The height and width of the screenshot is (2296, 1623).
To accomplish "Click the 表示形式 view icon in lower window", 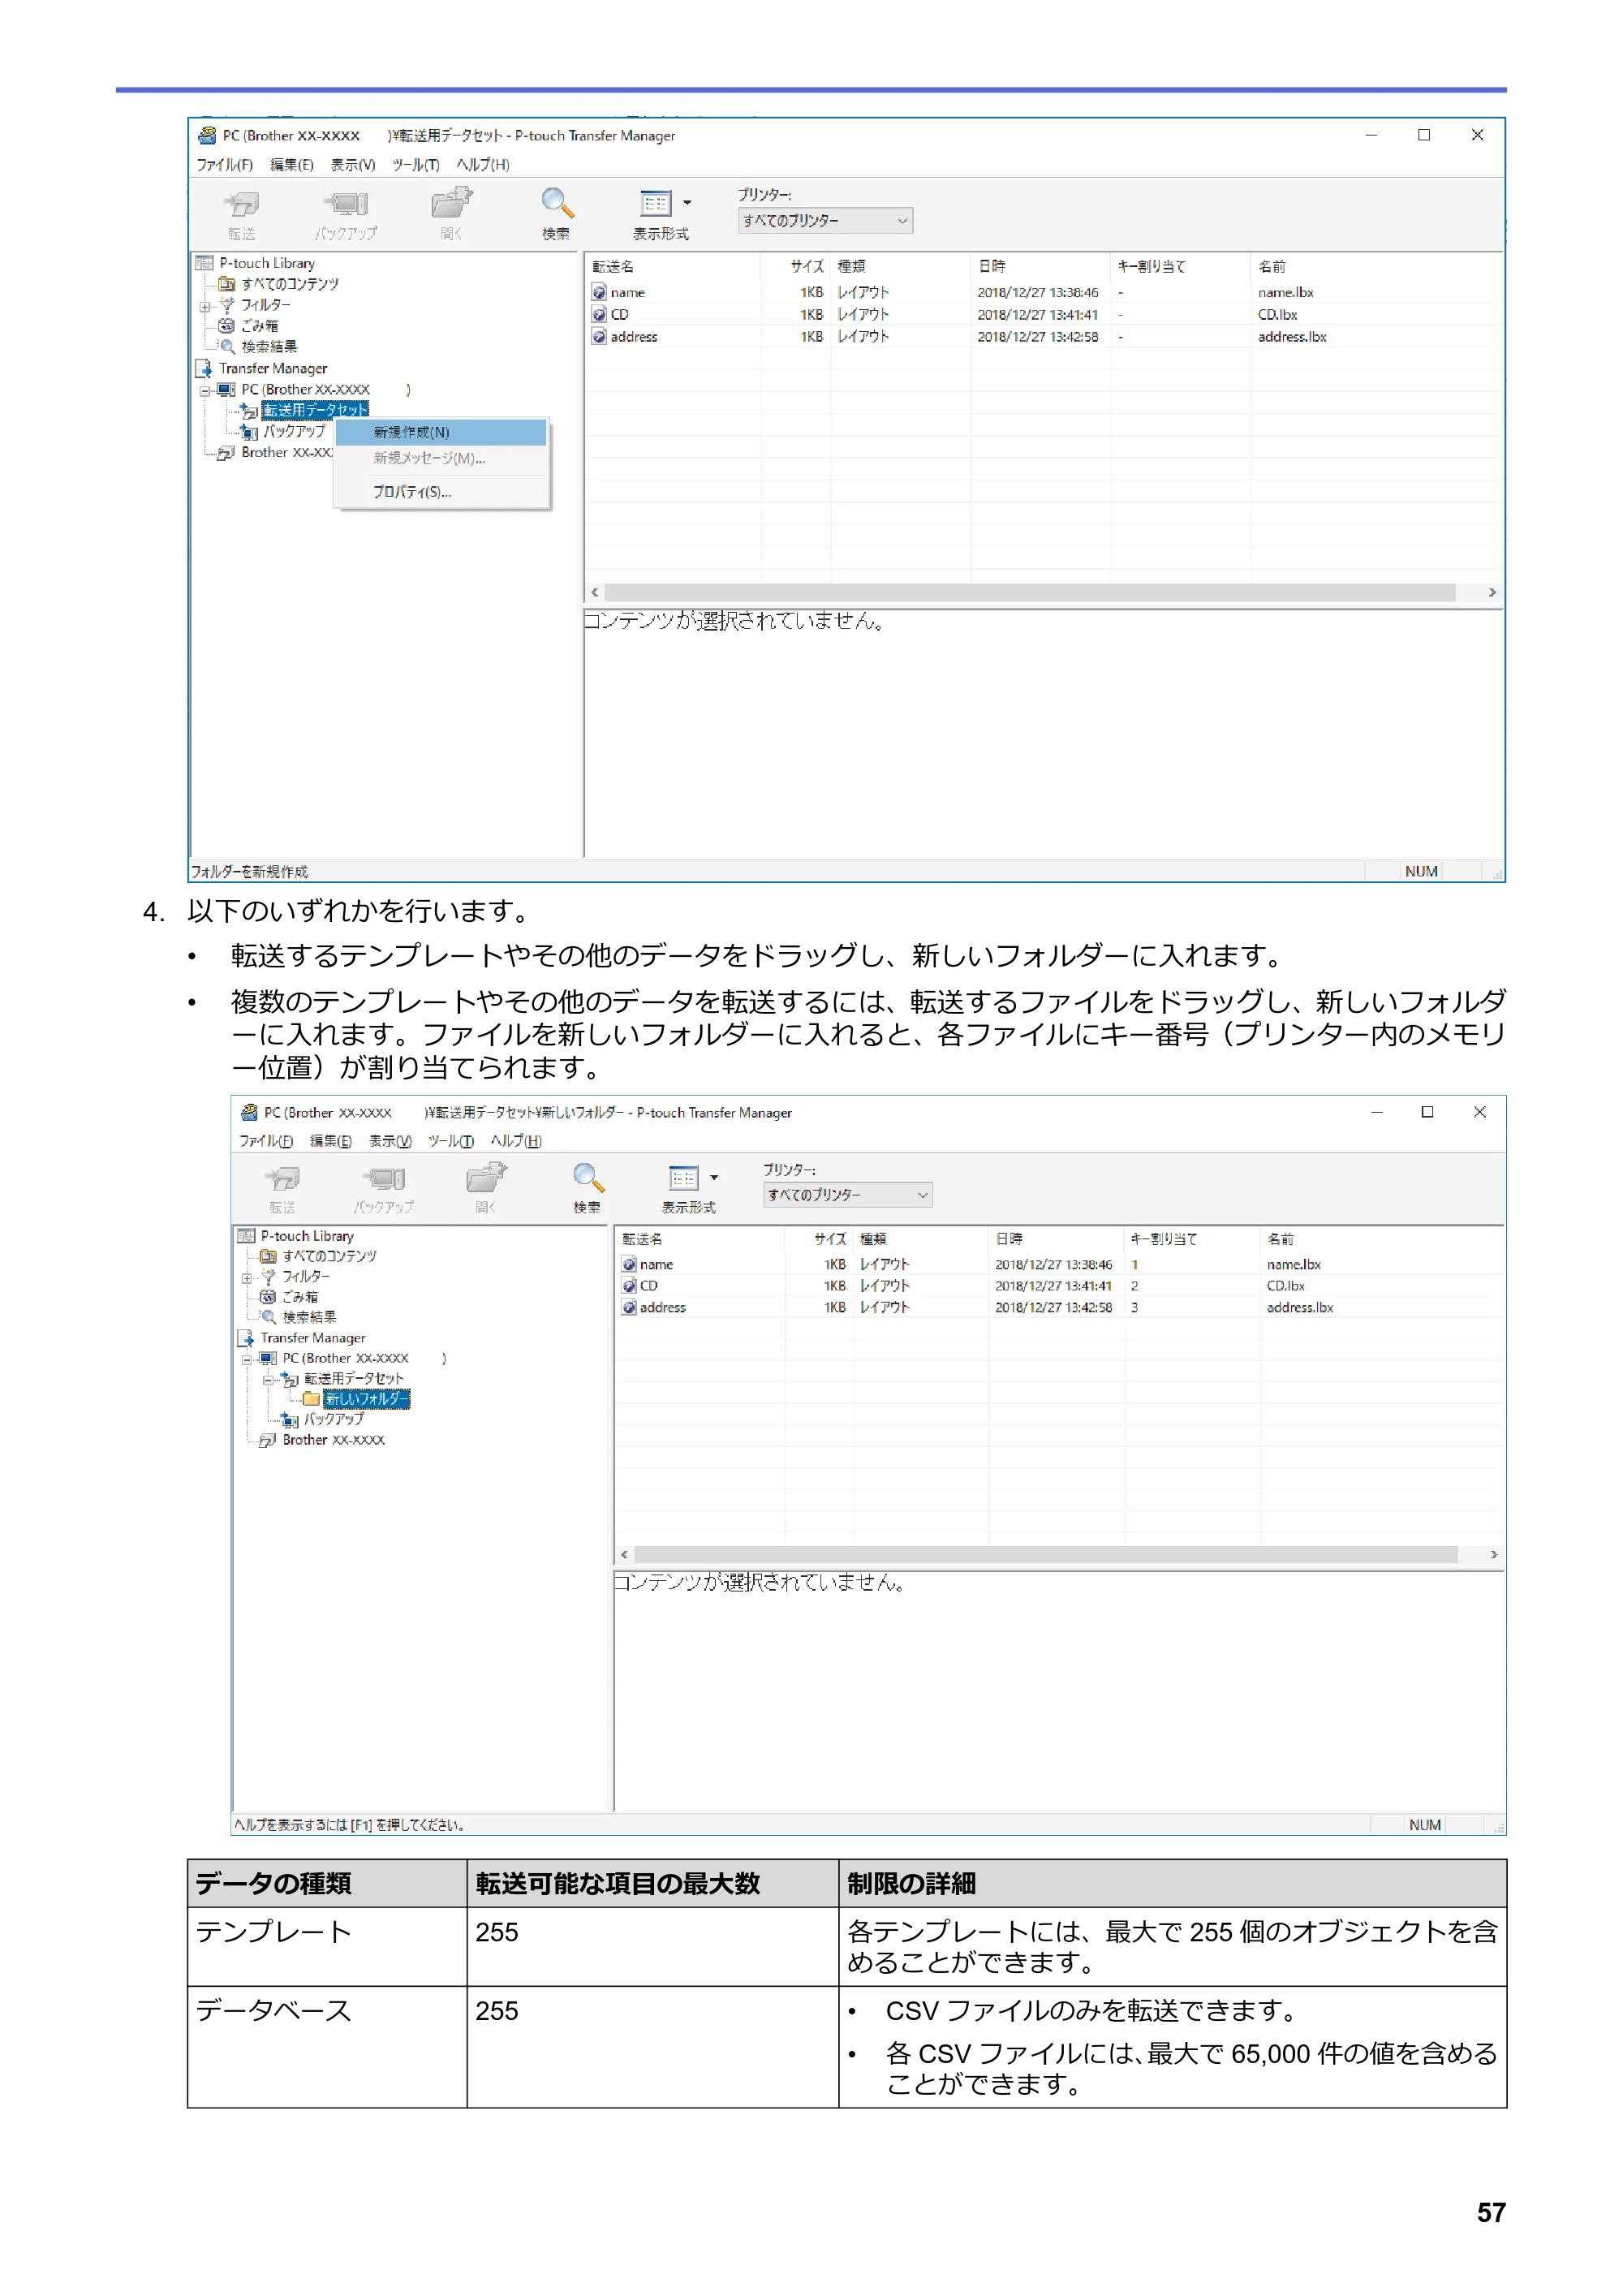I will [x=684, y=1178].
